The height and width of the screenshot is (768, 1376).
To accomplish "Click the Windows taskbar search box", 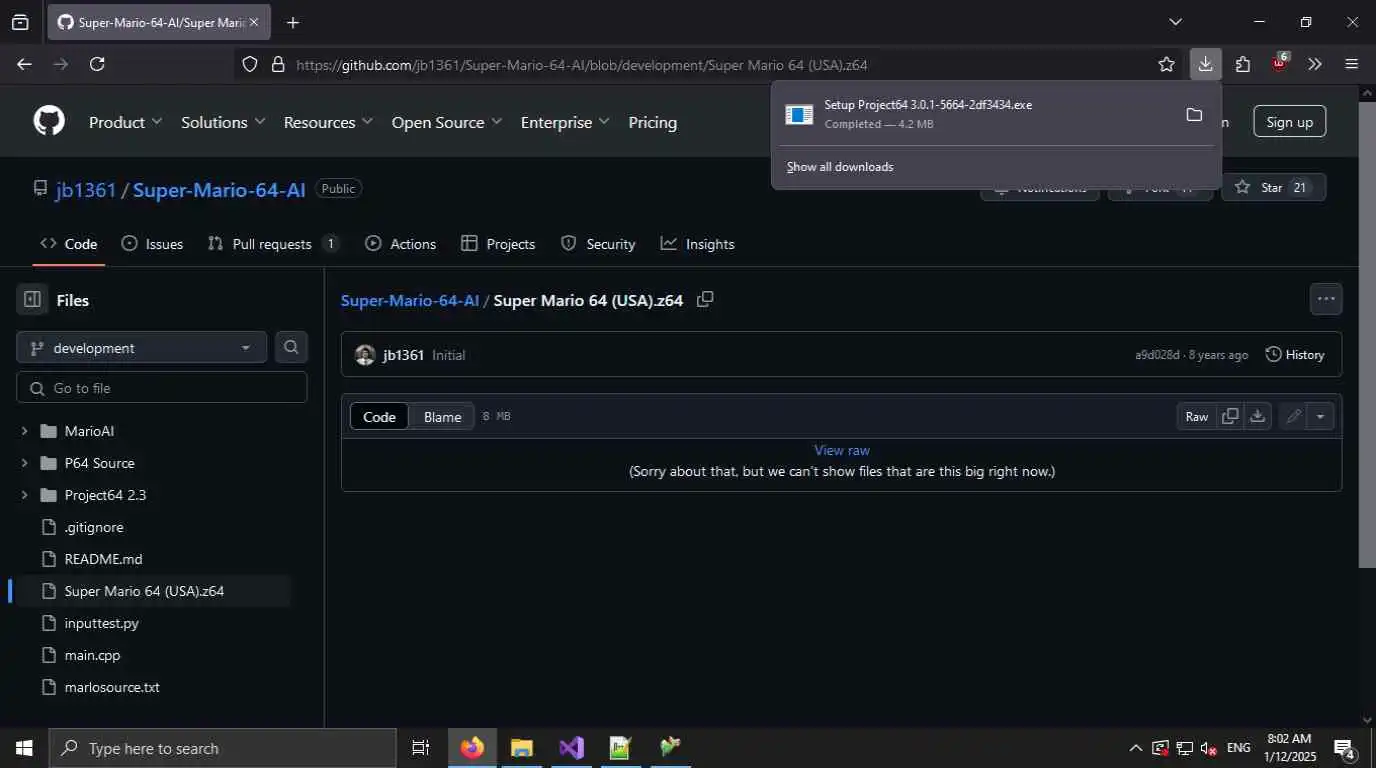I will point(222,748).
